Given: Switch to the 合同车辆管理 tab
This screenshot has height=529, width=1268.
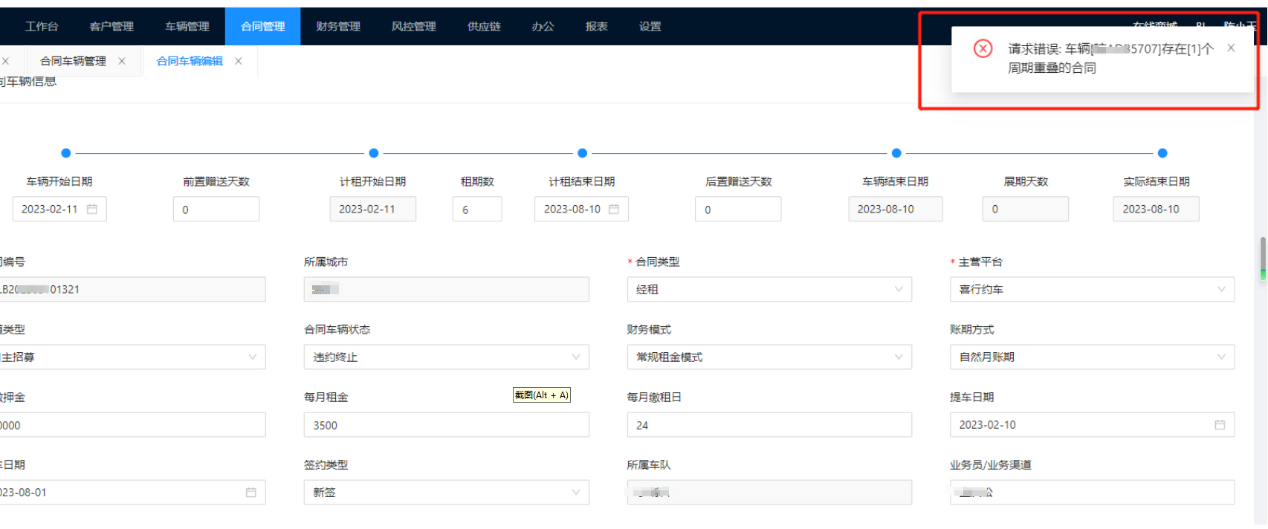Looking at the screenshot, I should tap(73, 61).
